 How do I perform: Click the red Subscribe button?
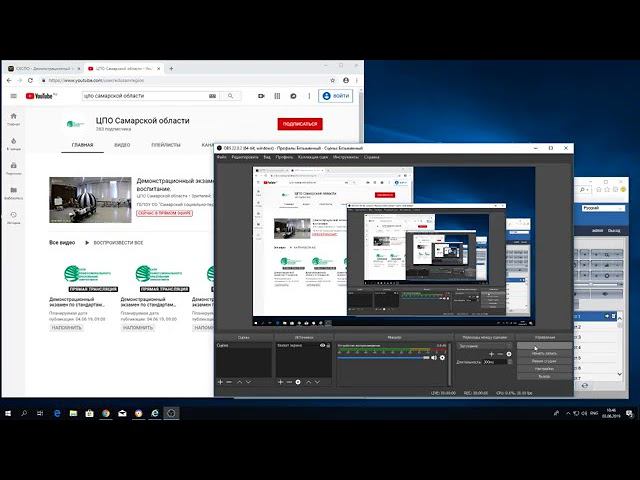(300, 124)
